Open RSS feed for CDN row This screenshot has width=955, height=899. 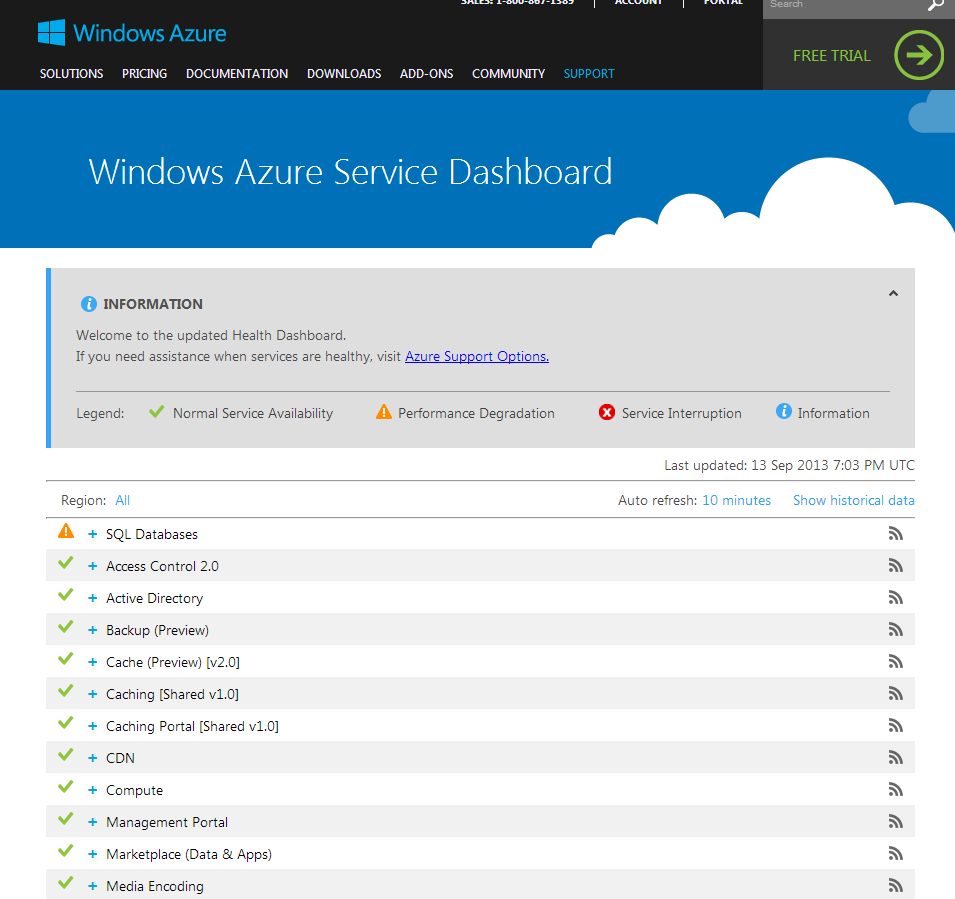[x=895, y=758]
